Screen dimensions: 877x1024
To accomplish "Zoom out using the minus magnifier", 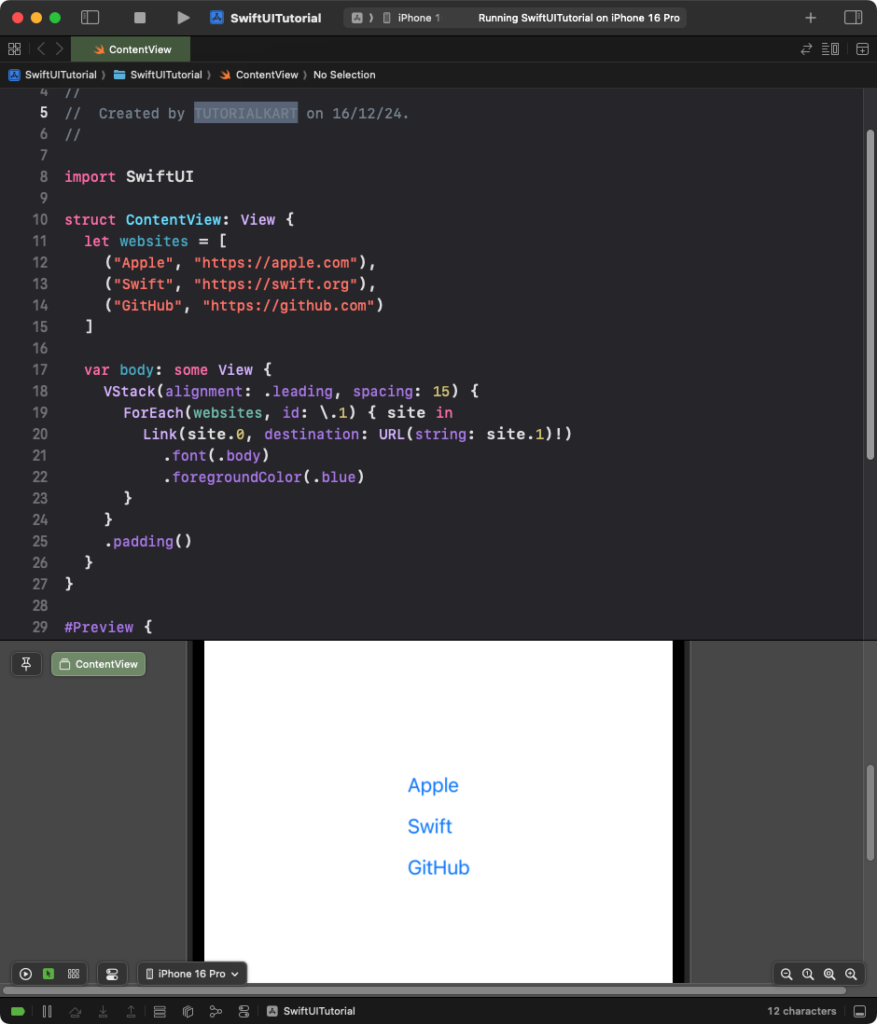I will (x=787, y=973).
